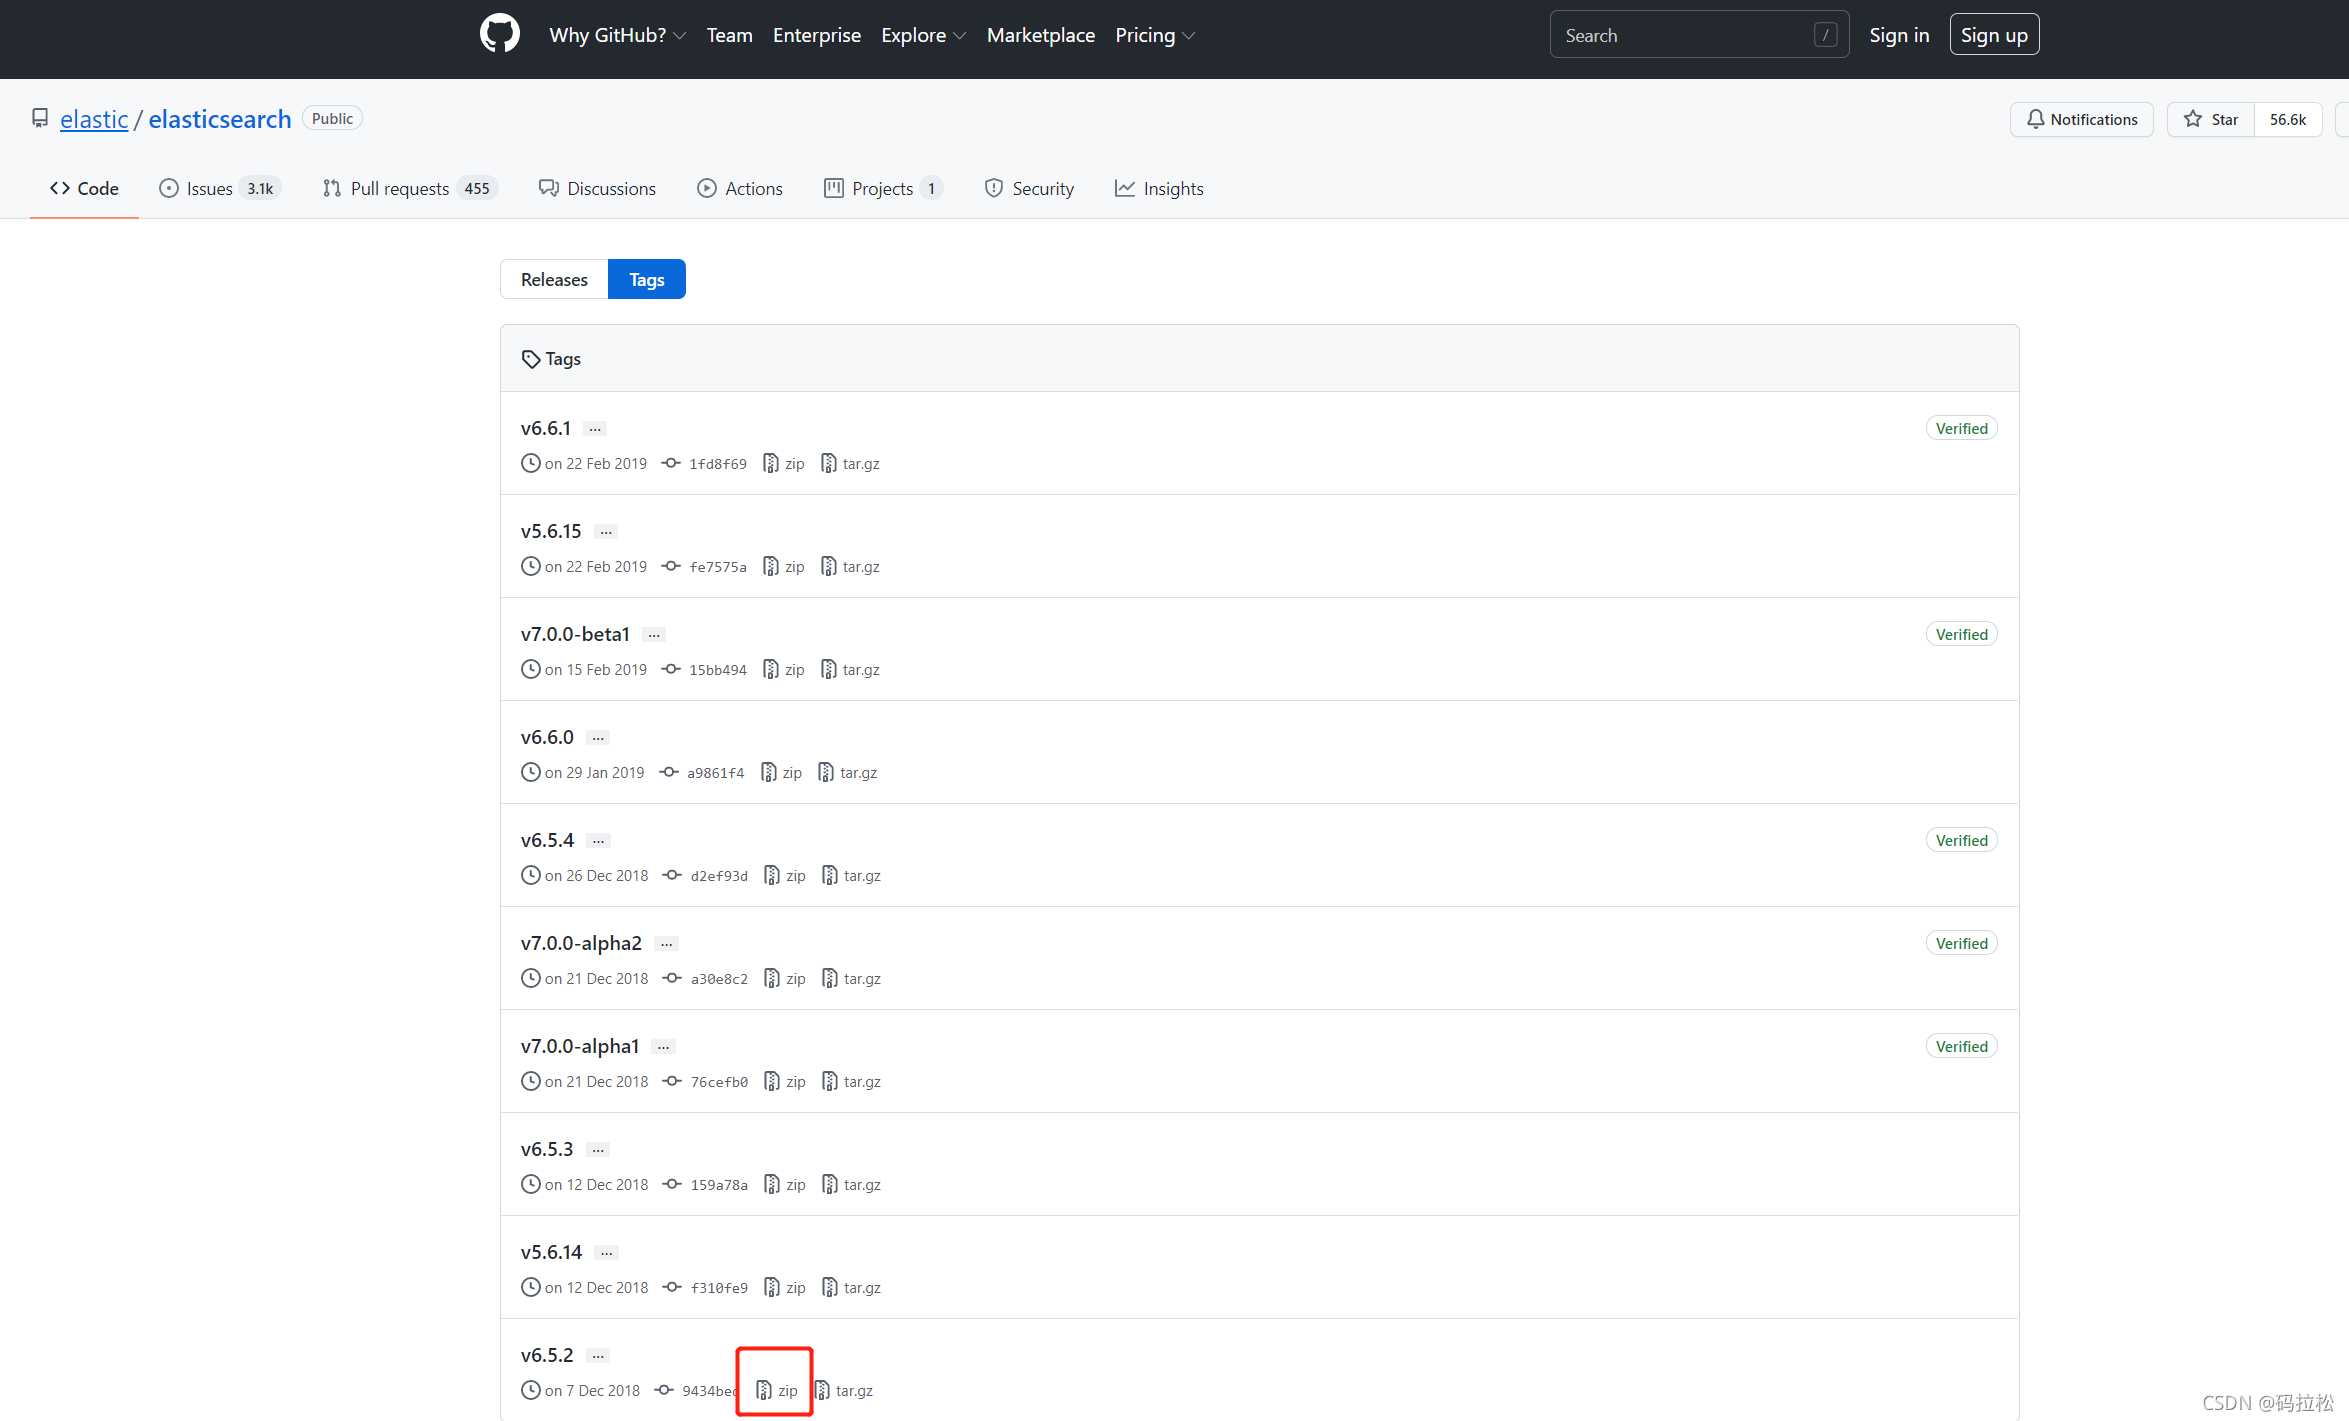2349x1421 pixels.
Task: Open the Actions tab
Action: click(740, 188)
